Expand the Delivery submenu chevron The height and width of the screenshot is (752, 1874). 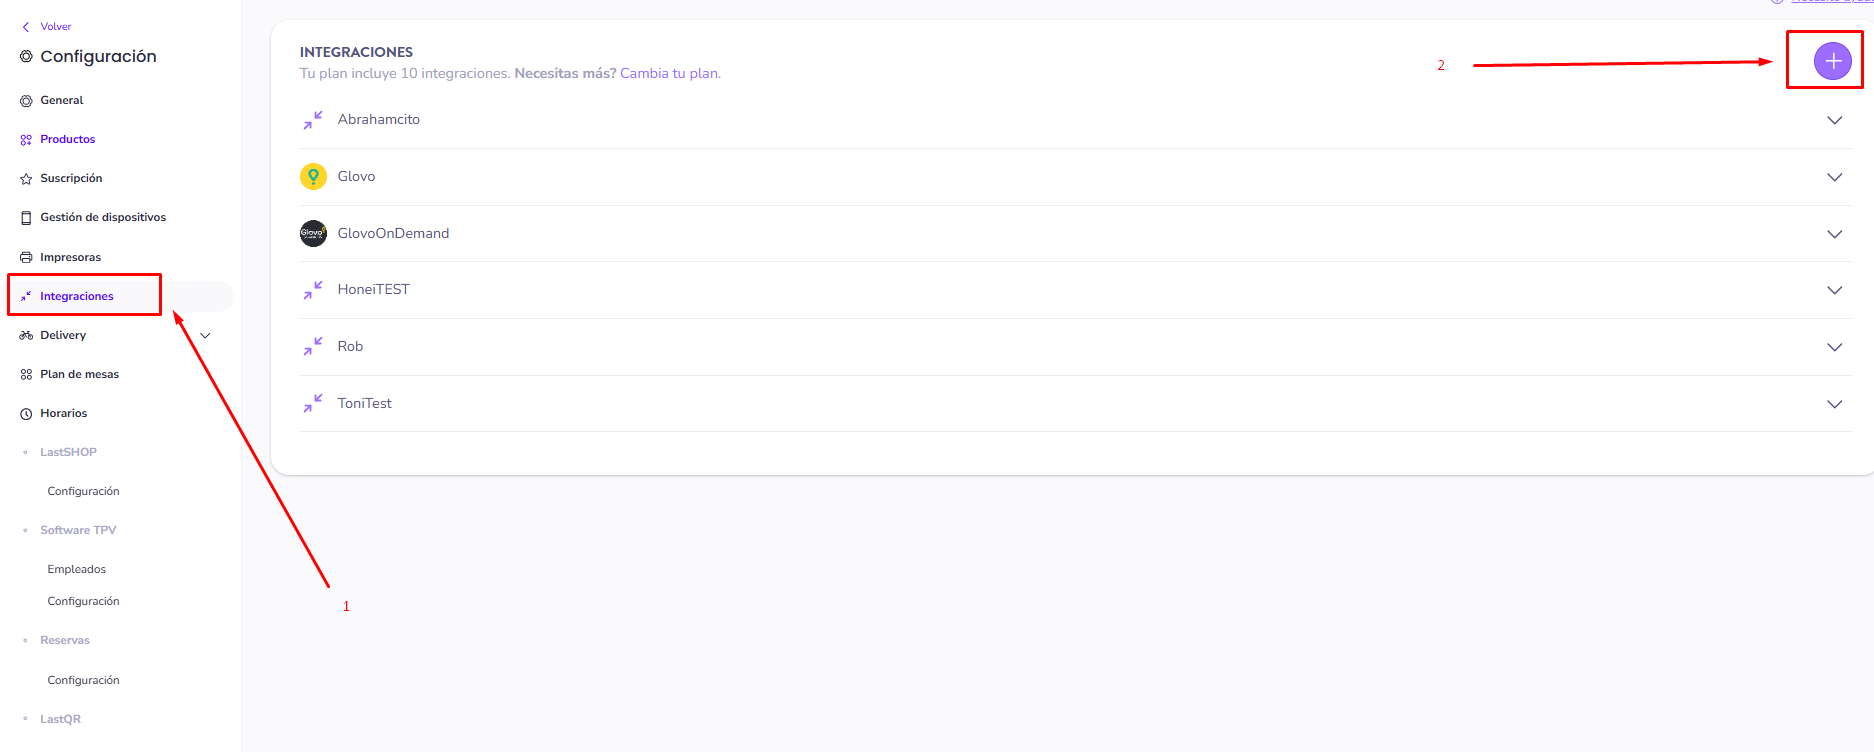click(205, 336)
